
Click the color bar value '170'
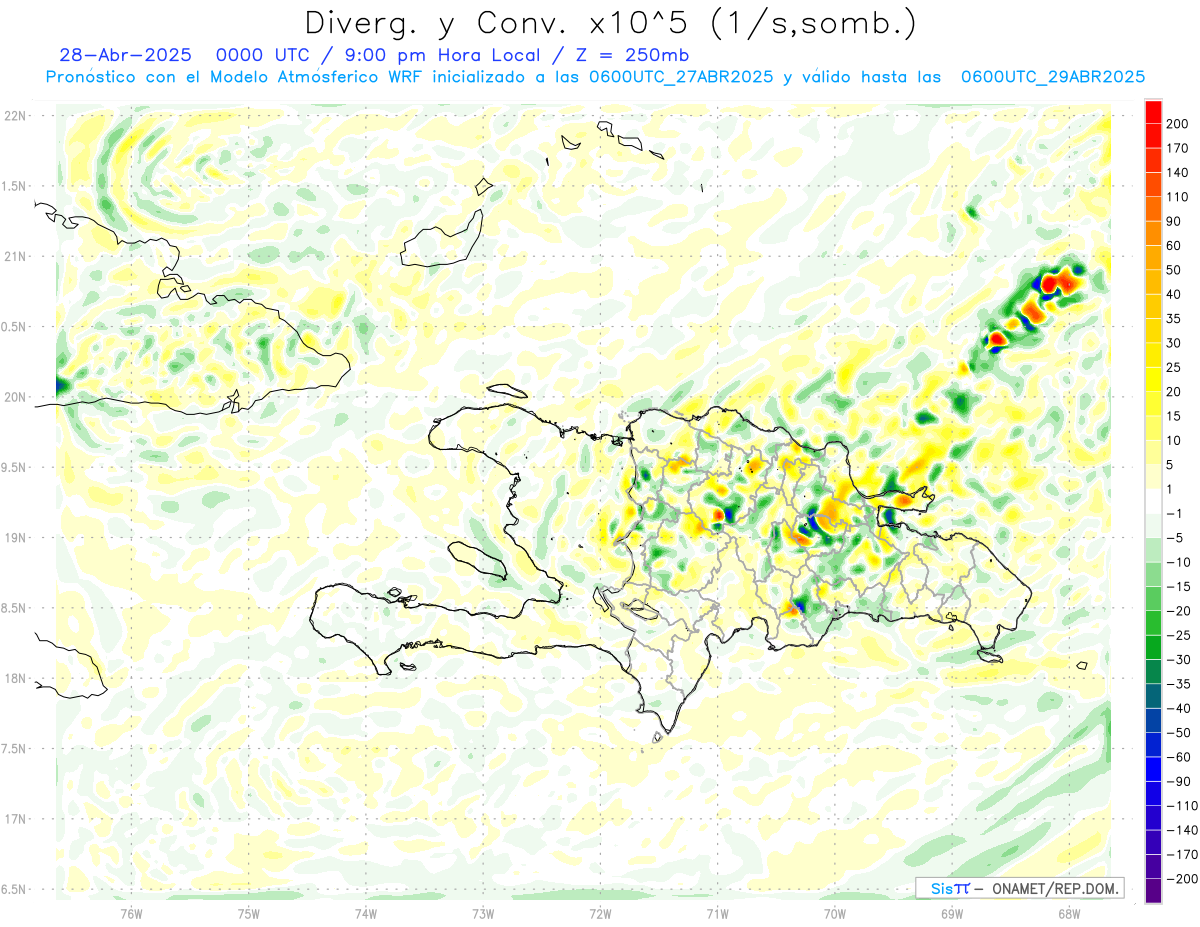tap(1178, 148)
